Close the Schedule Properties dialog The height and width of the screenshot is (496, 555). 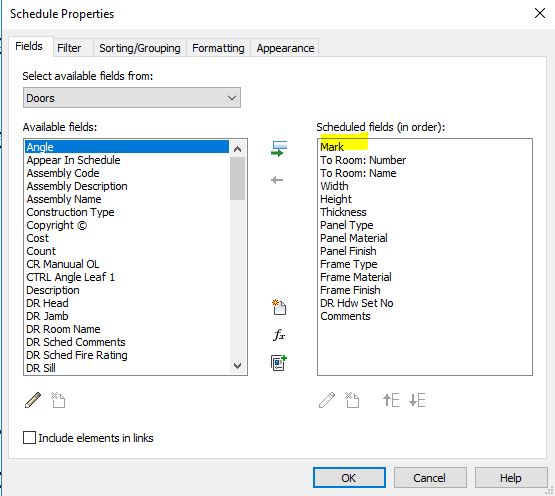[x=540, y=13]
